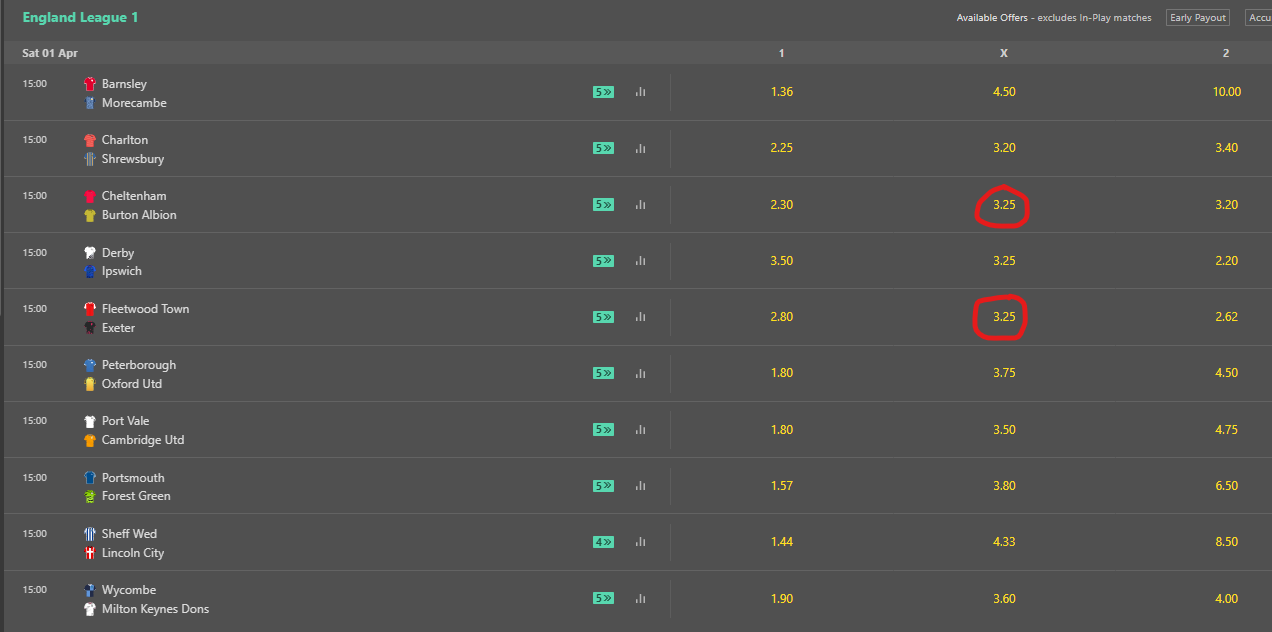Viewport: 1272px width, 632px height.
Task: Select Shrewsbury away win odds 3.40
Action: click(x=1226, y=148)
